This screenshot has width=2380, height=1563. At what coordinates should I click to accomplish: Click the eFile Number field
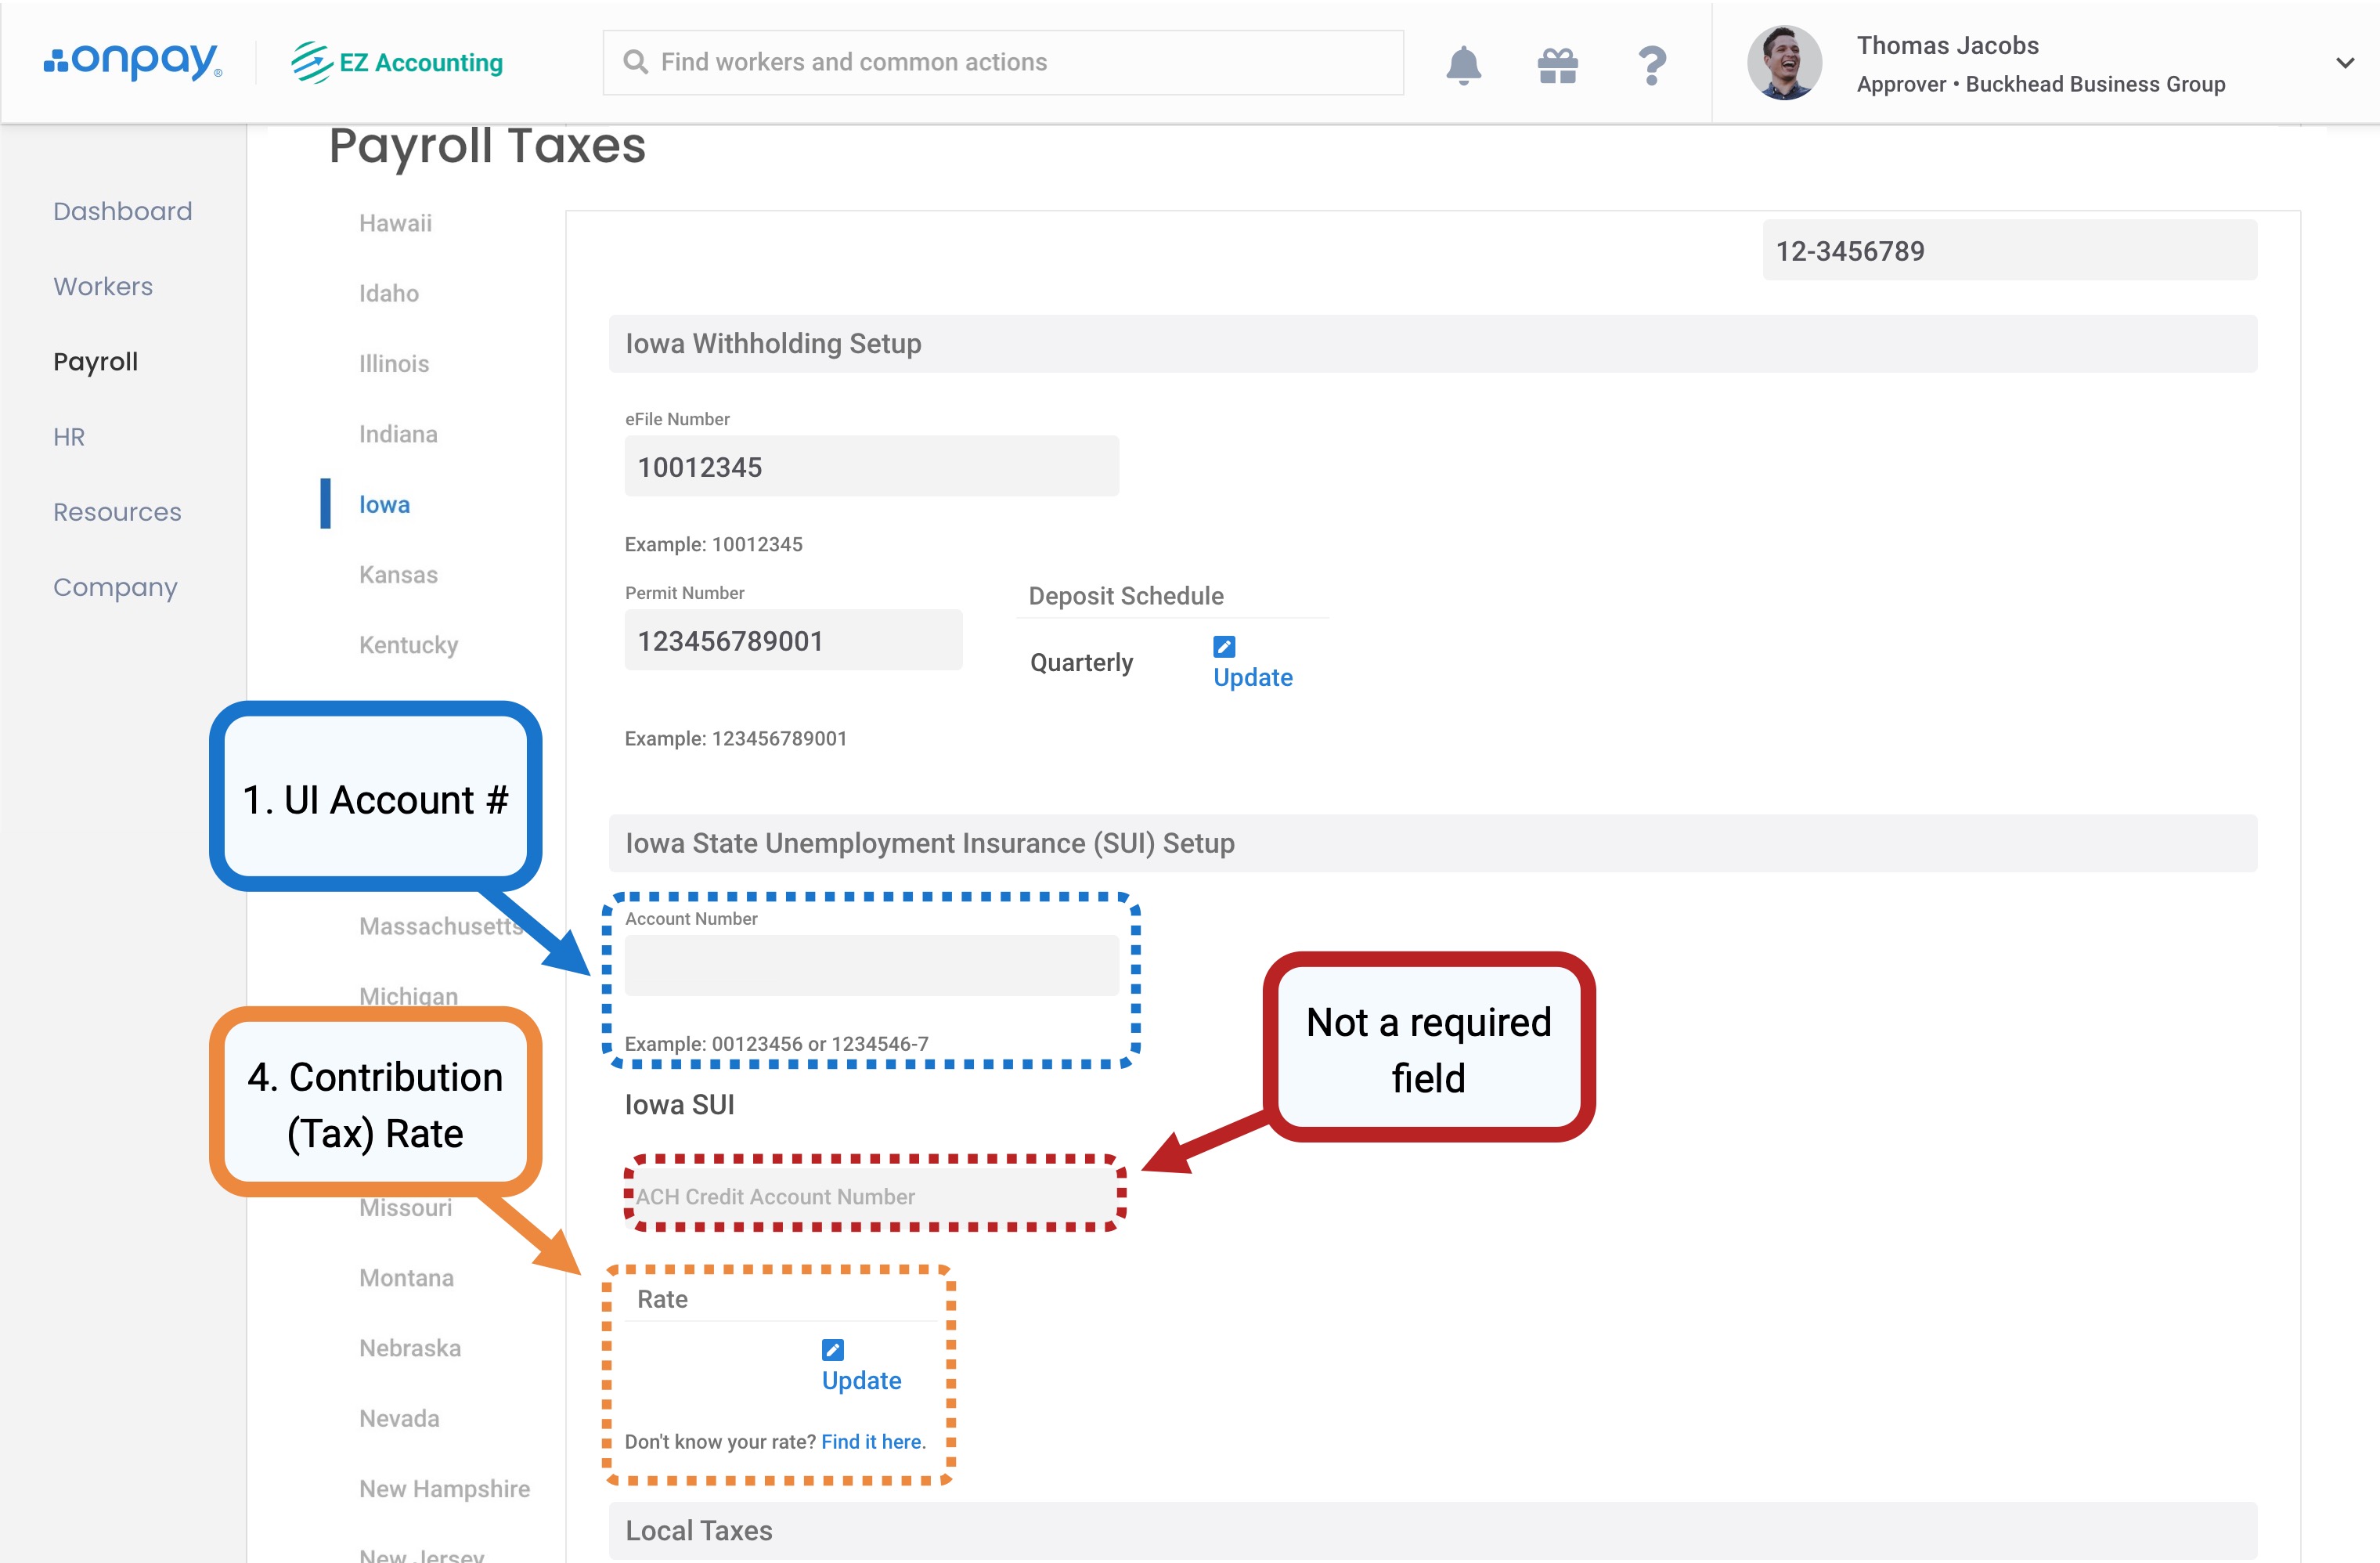pyautogui.click(x=871, y=466)
